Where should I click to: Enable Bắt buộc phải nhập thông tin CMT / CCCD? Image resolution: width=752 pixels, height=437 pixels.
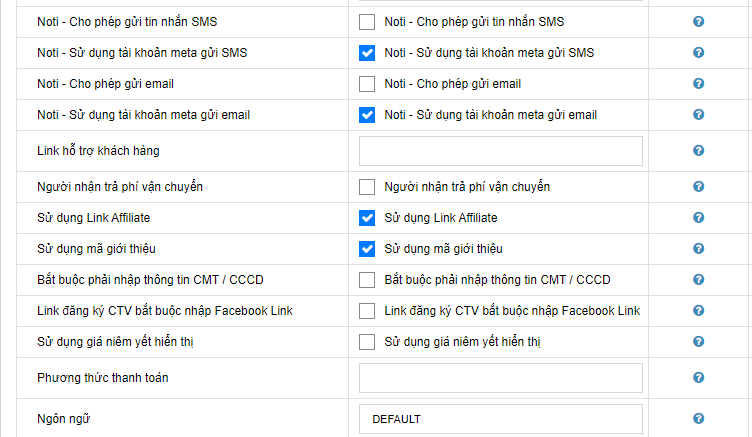[x=367, y=279]
